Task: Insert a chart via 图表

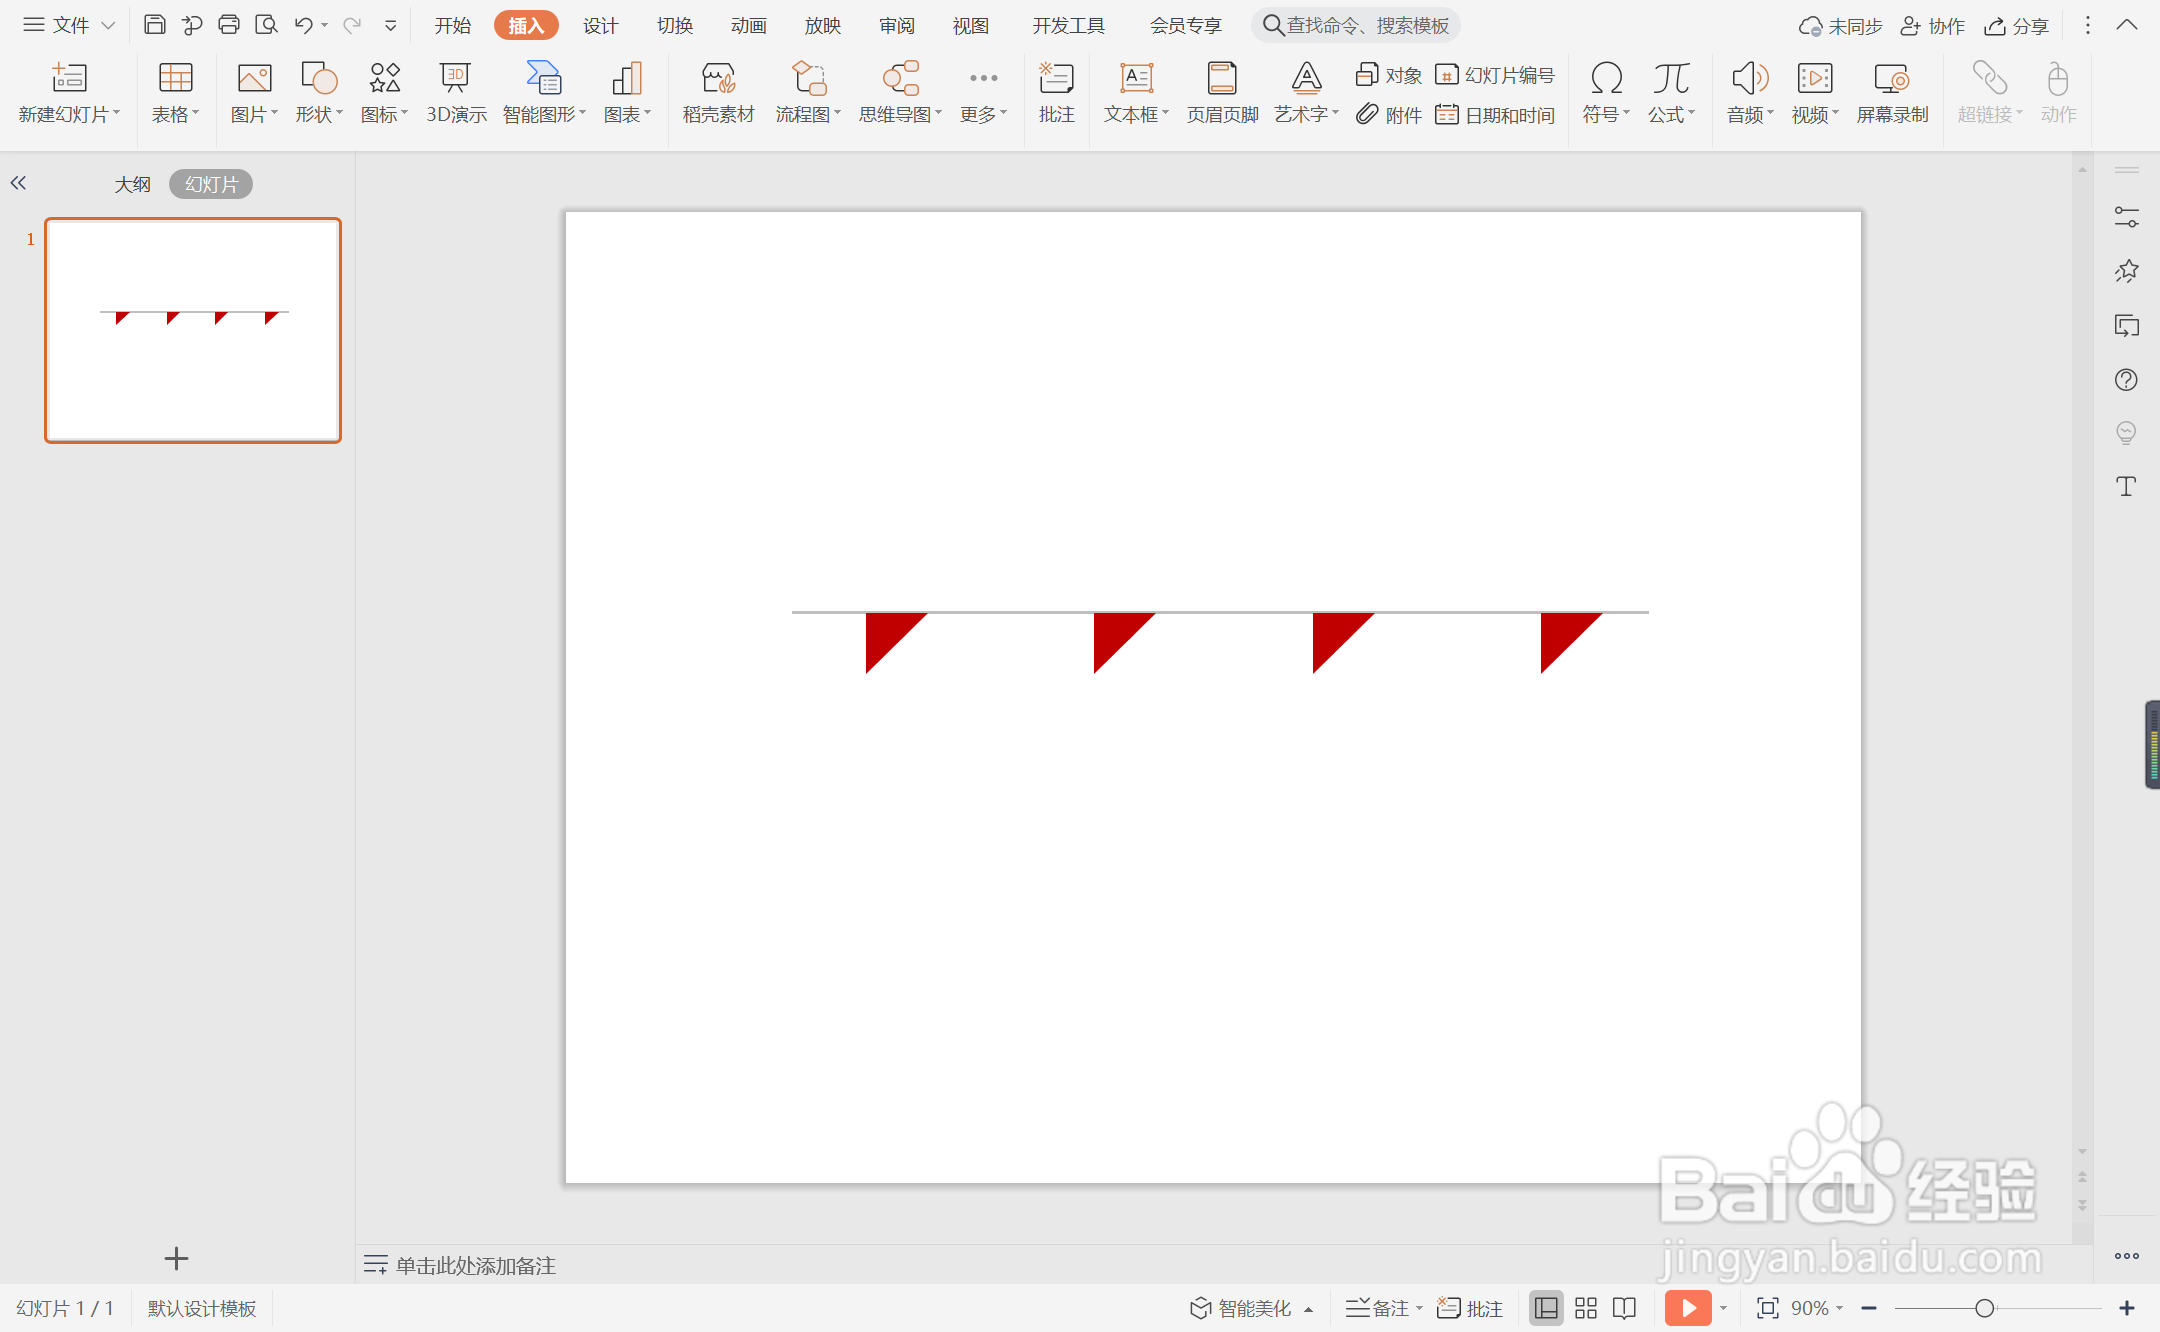Action: pos(627,92)
